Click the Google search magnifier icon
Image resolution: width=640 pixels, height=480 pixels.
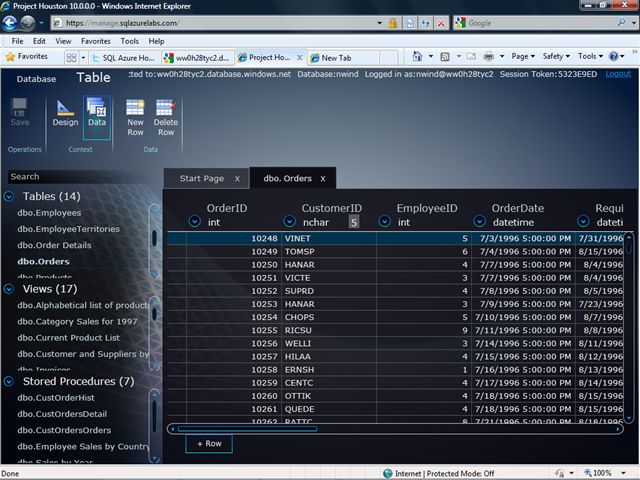621,22
